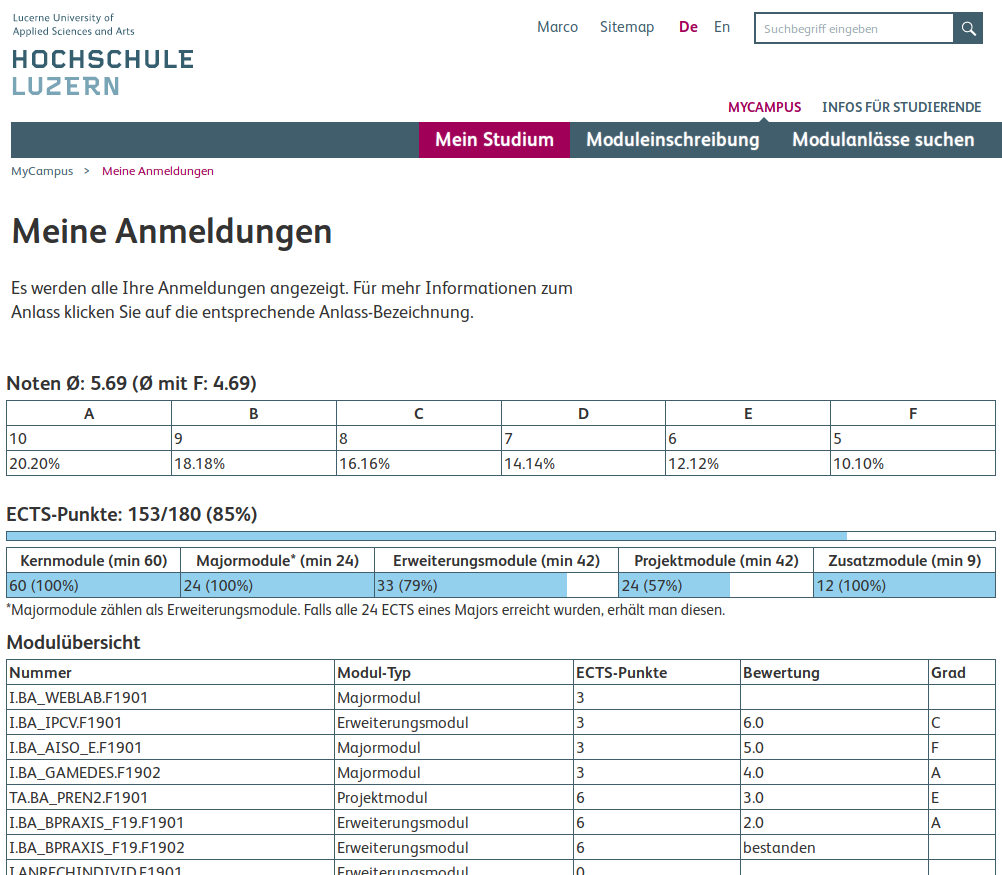Screen dimensions: 1002x875
Task: Switch language to En
Action: [722, 27]
